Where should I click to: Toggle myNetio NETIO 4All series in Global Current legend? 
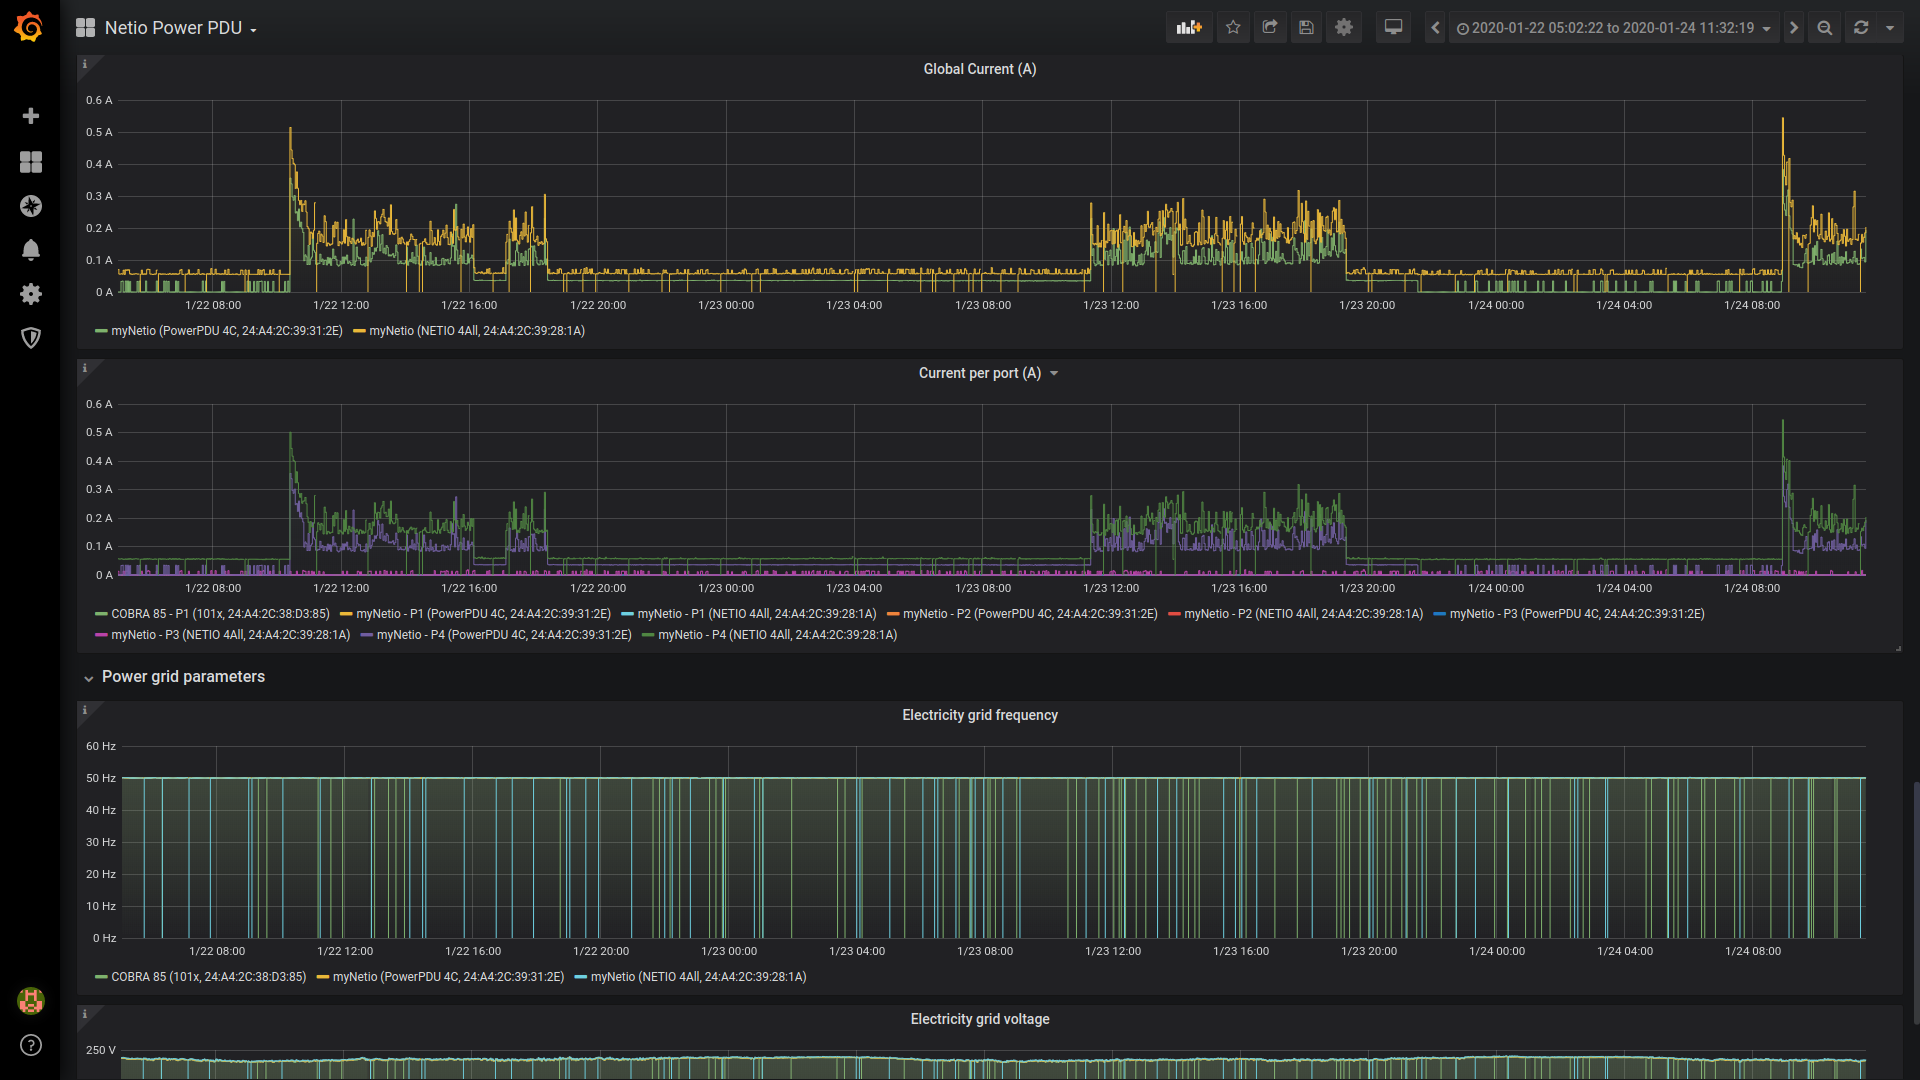click(x=477, y=331)
